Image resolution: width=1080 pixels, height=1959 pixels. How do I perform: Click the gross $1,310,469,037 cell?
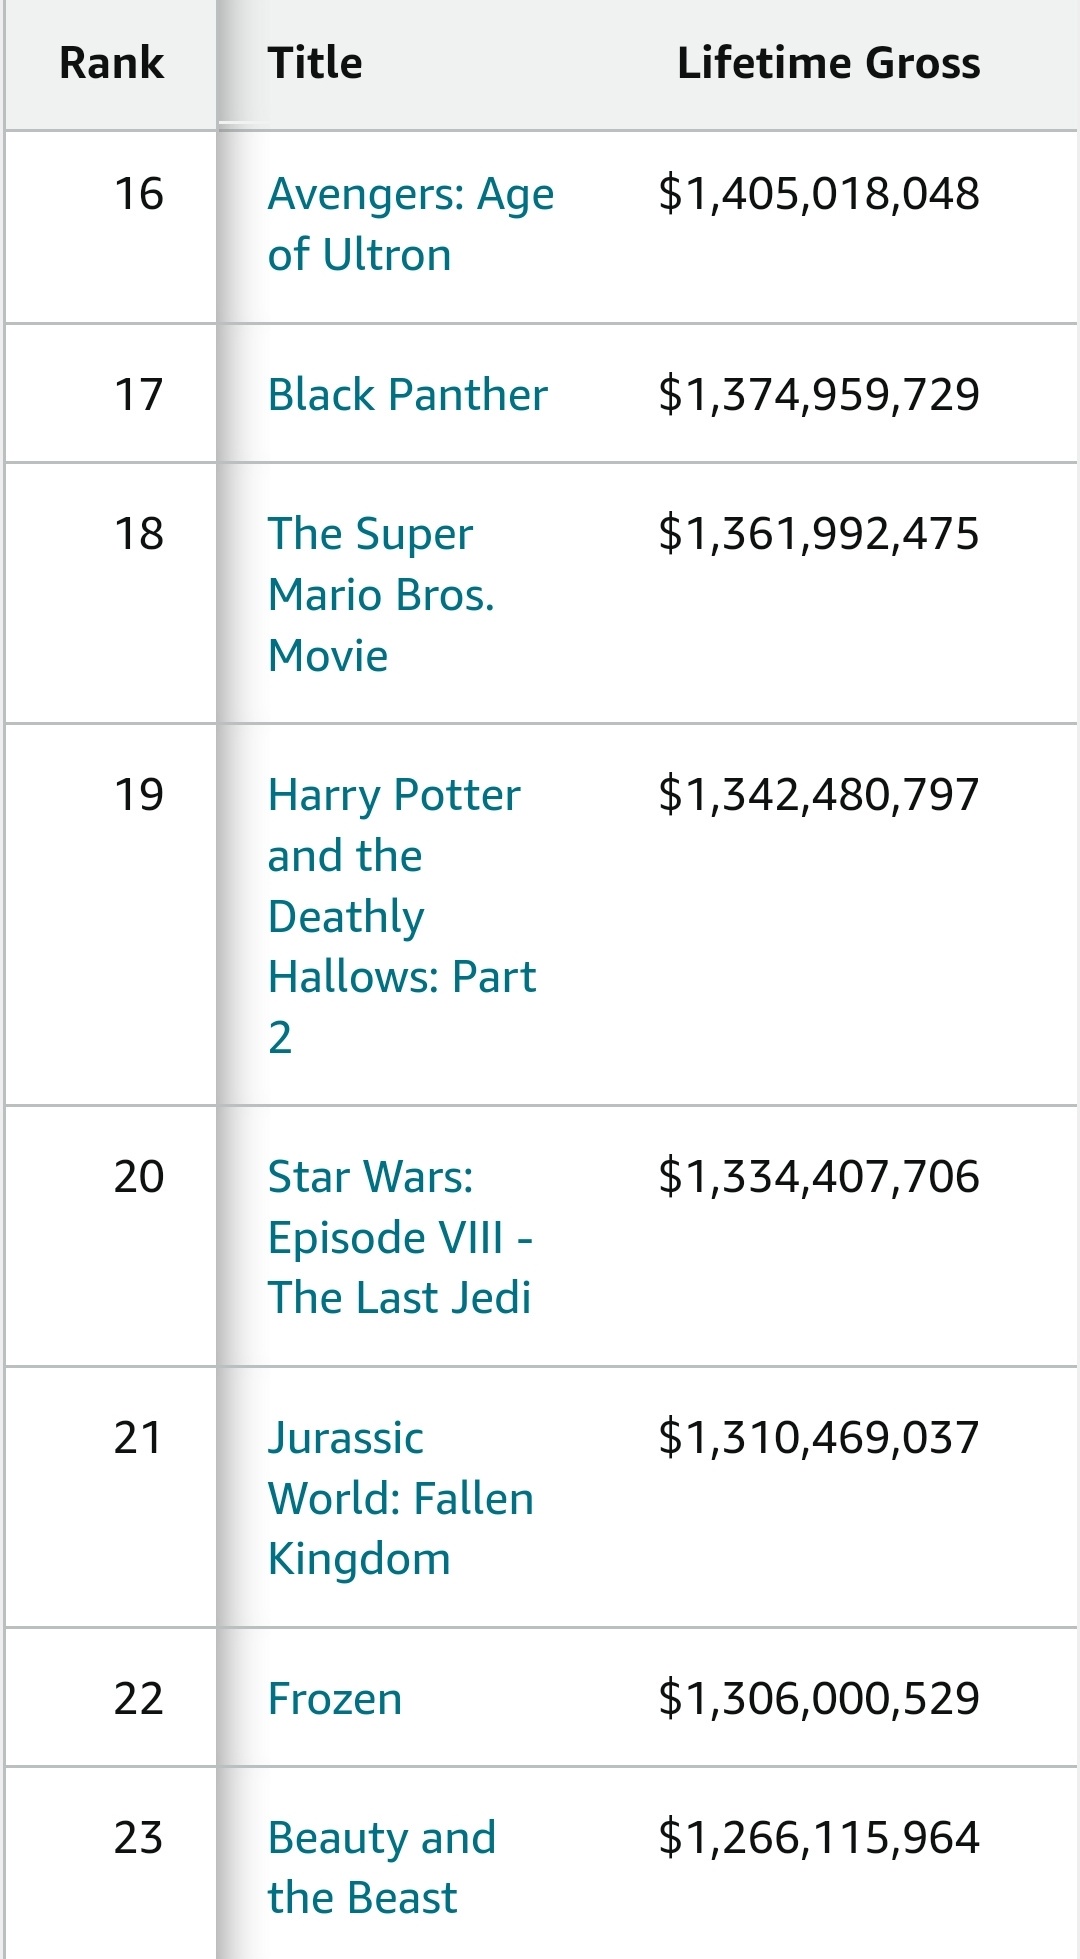pos(818,1438)
